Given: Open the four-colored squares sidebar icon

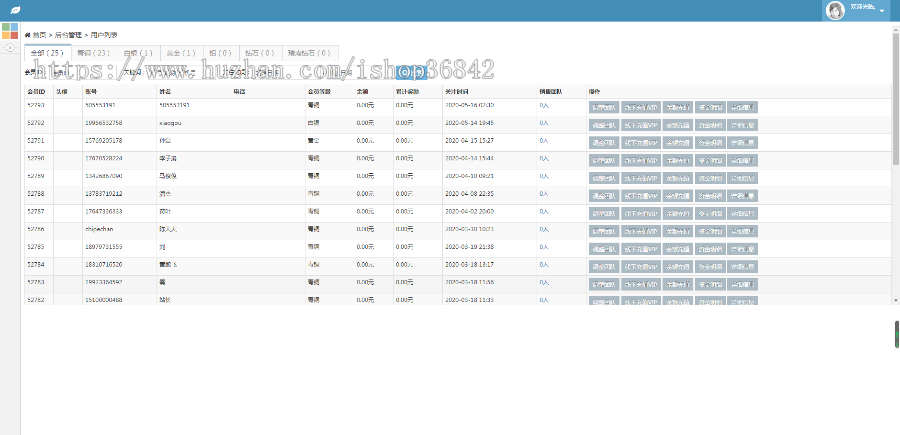Looking at the screenshot, I should coord(9,30).
